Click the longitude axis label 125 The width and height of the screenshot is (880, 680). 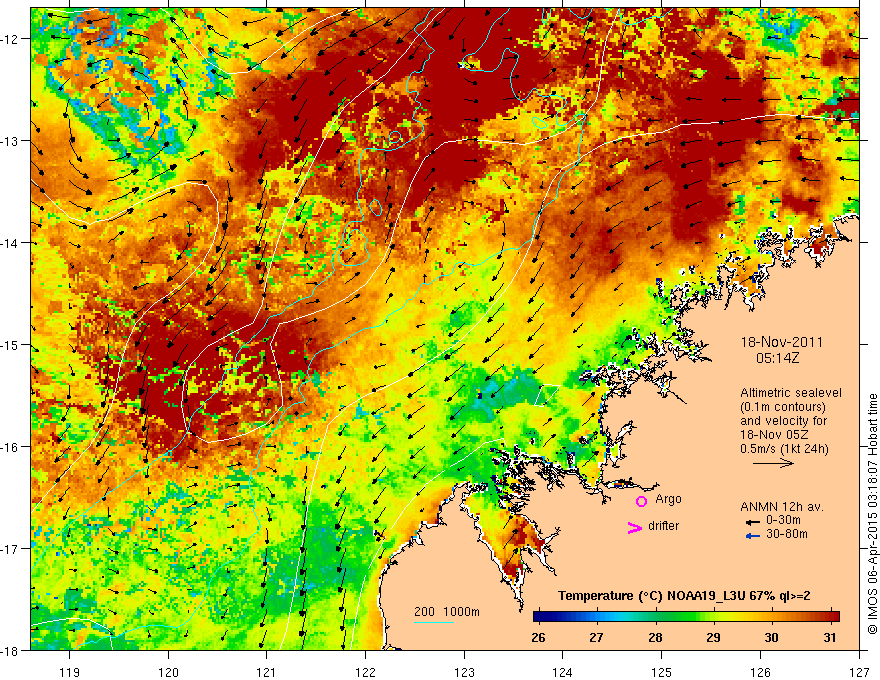point(662,673)
